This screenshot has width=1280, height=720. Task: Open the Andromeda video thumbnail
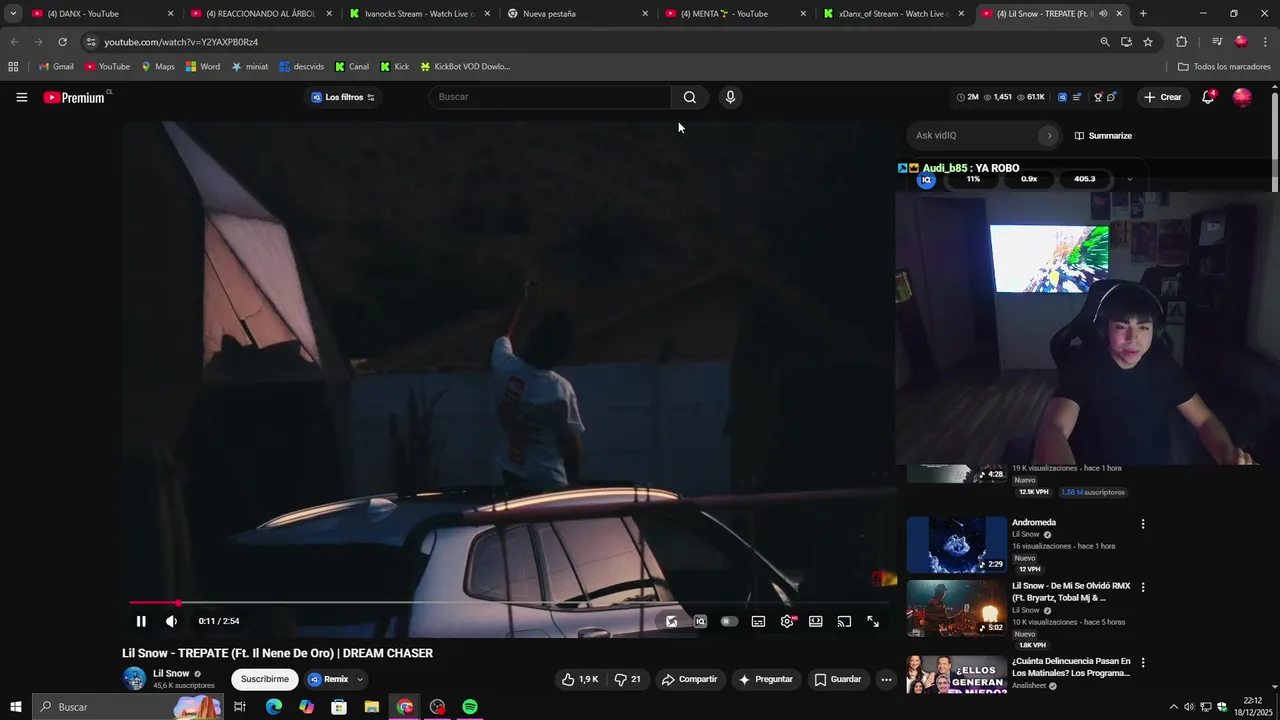957,544
